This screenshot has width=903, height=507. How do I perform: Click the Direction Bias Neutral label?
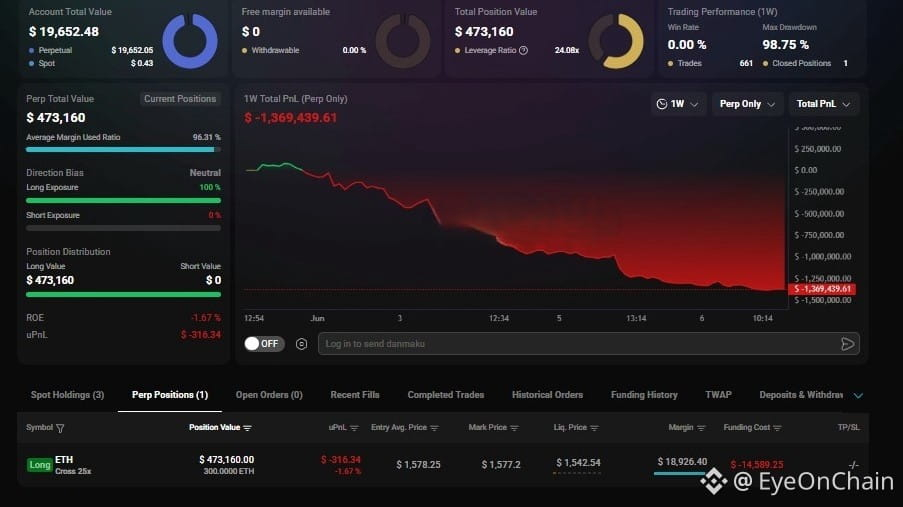(205, 173)
